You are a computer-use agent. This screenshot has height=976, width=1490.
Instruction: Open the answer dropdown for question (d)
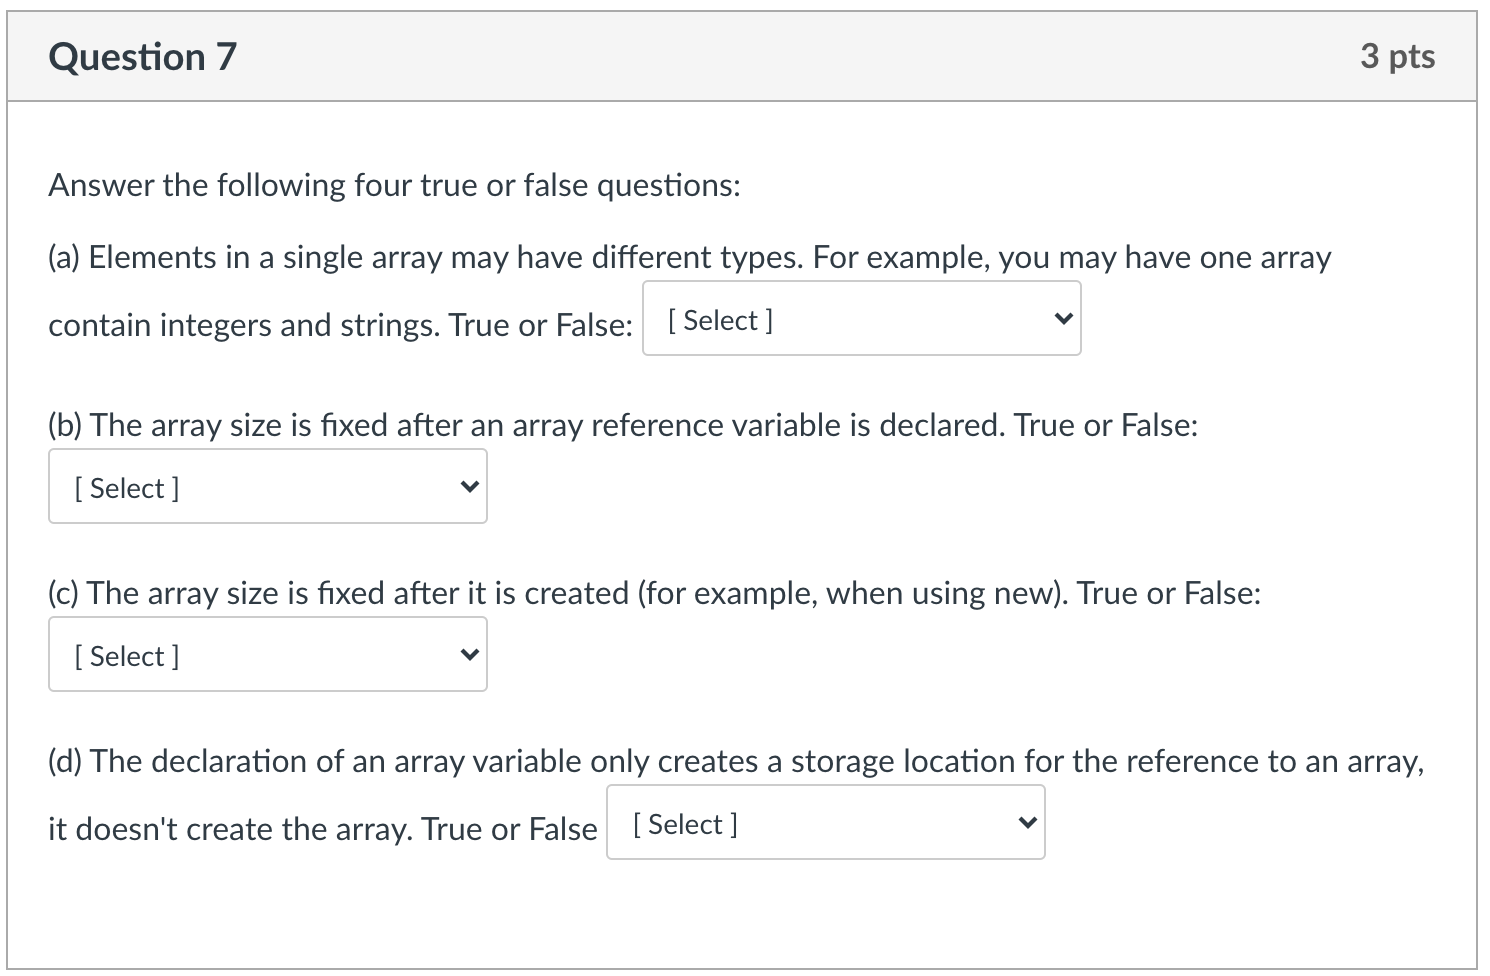pos(824,822)
